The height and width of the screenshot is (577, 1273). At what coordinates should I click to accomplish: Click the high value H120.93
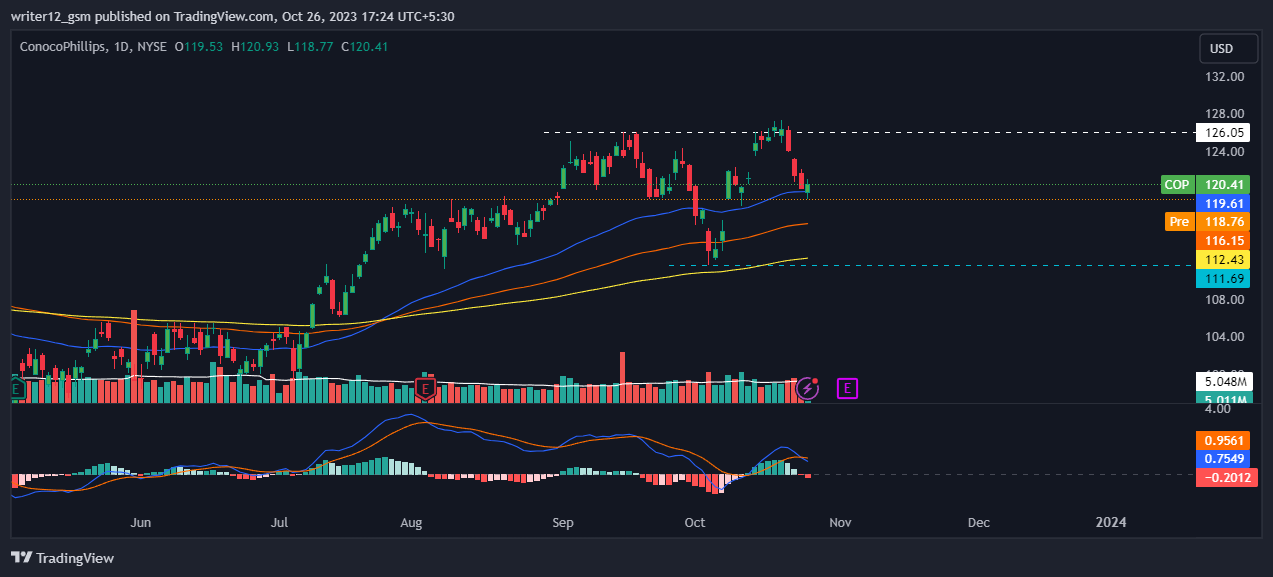coord(256,46)
